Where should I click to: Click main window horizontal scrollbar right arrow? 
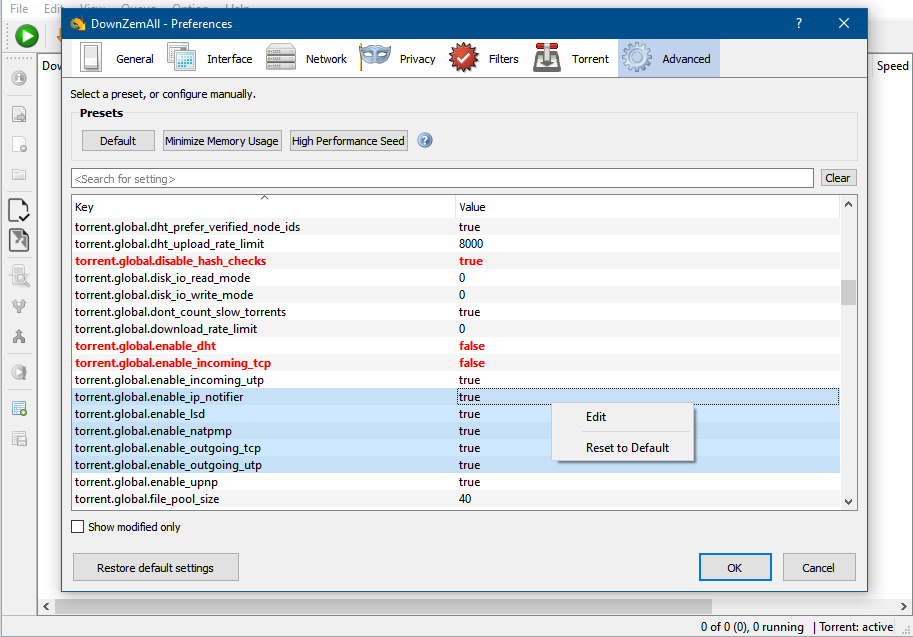903,606
